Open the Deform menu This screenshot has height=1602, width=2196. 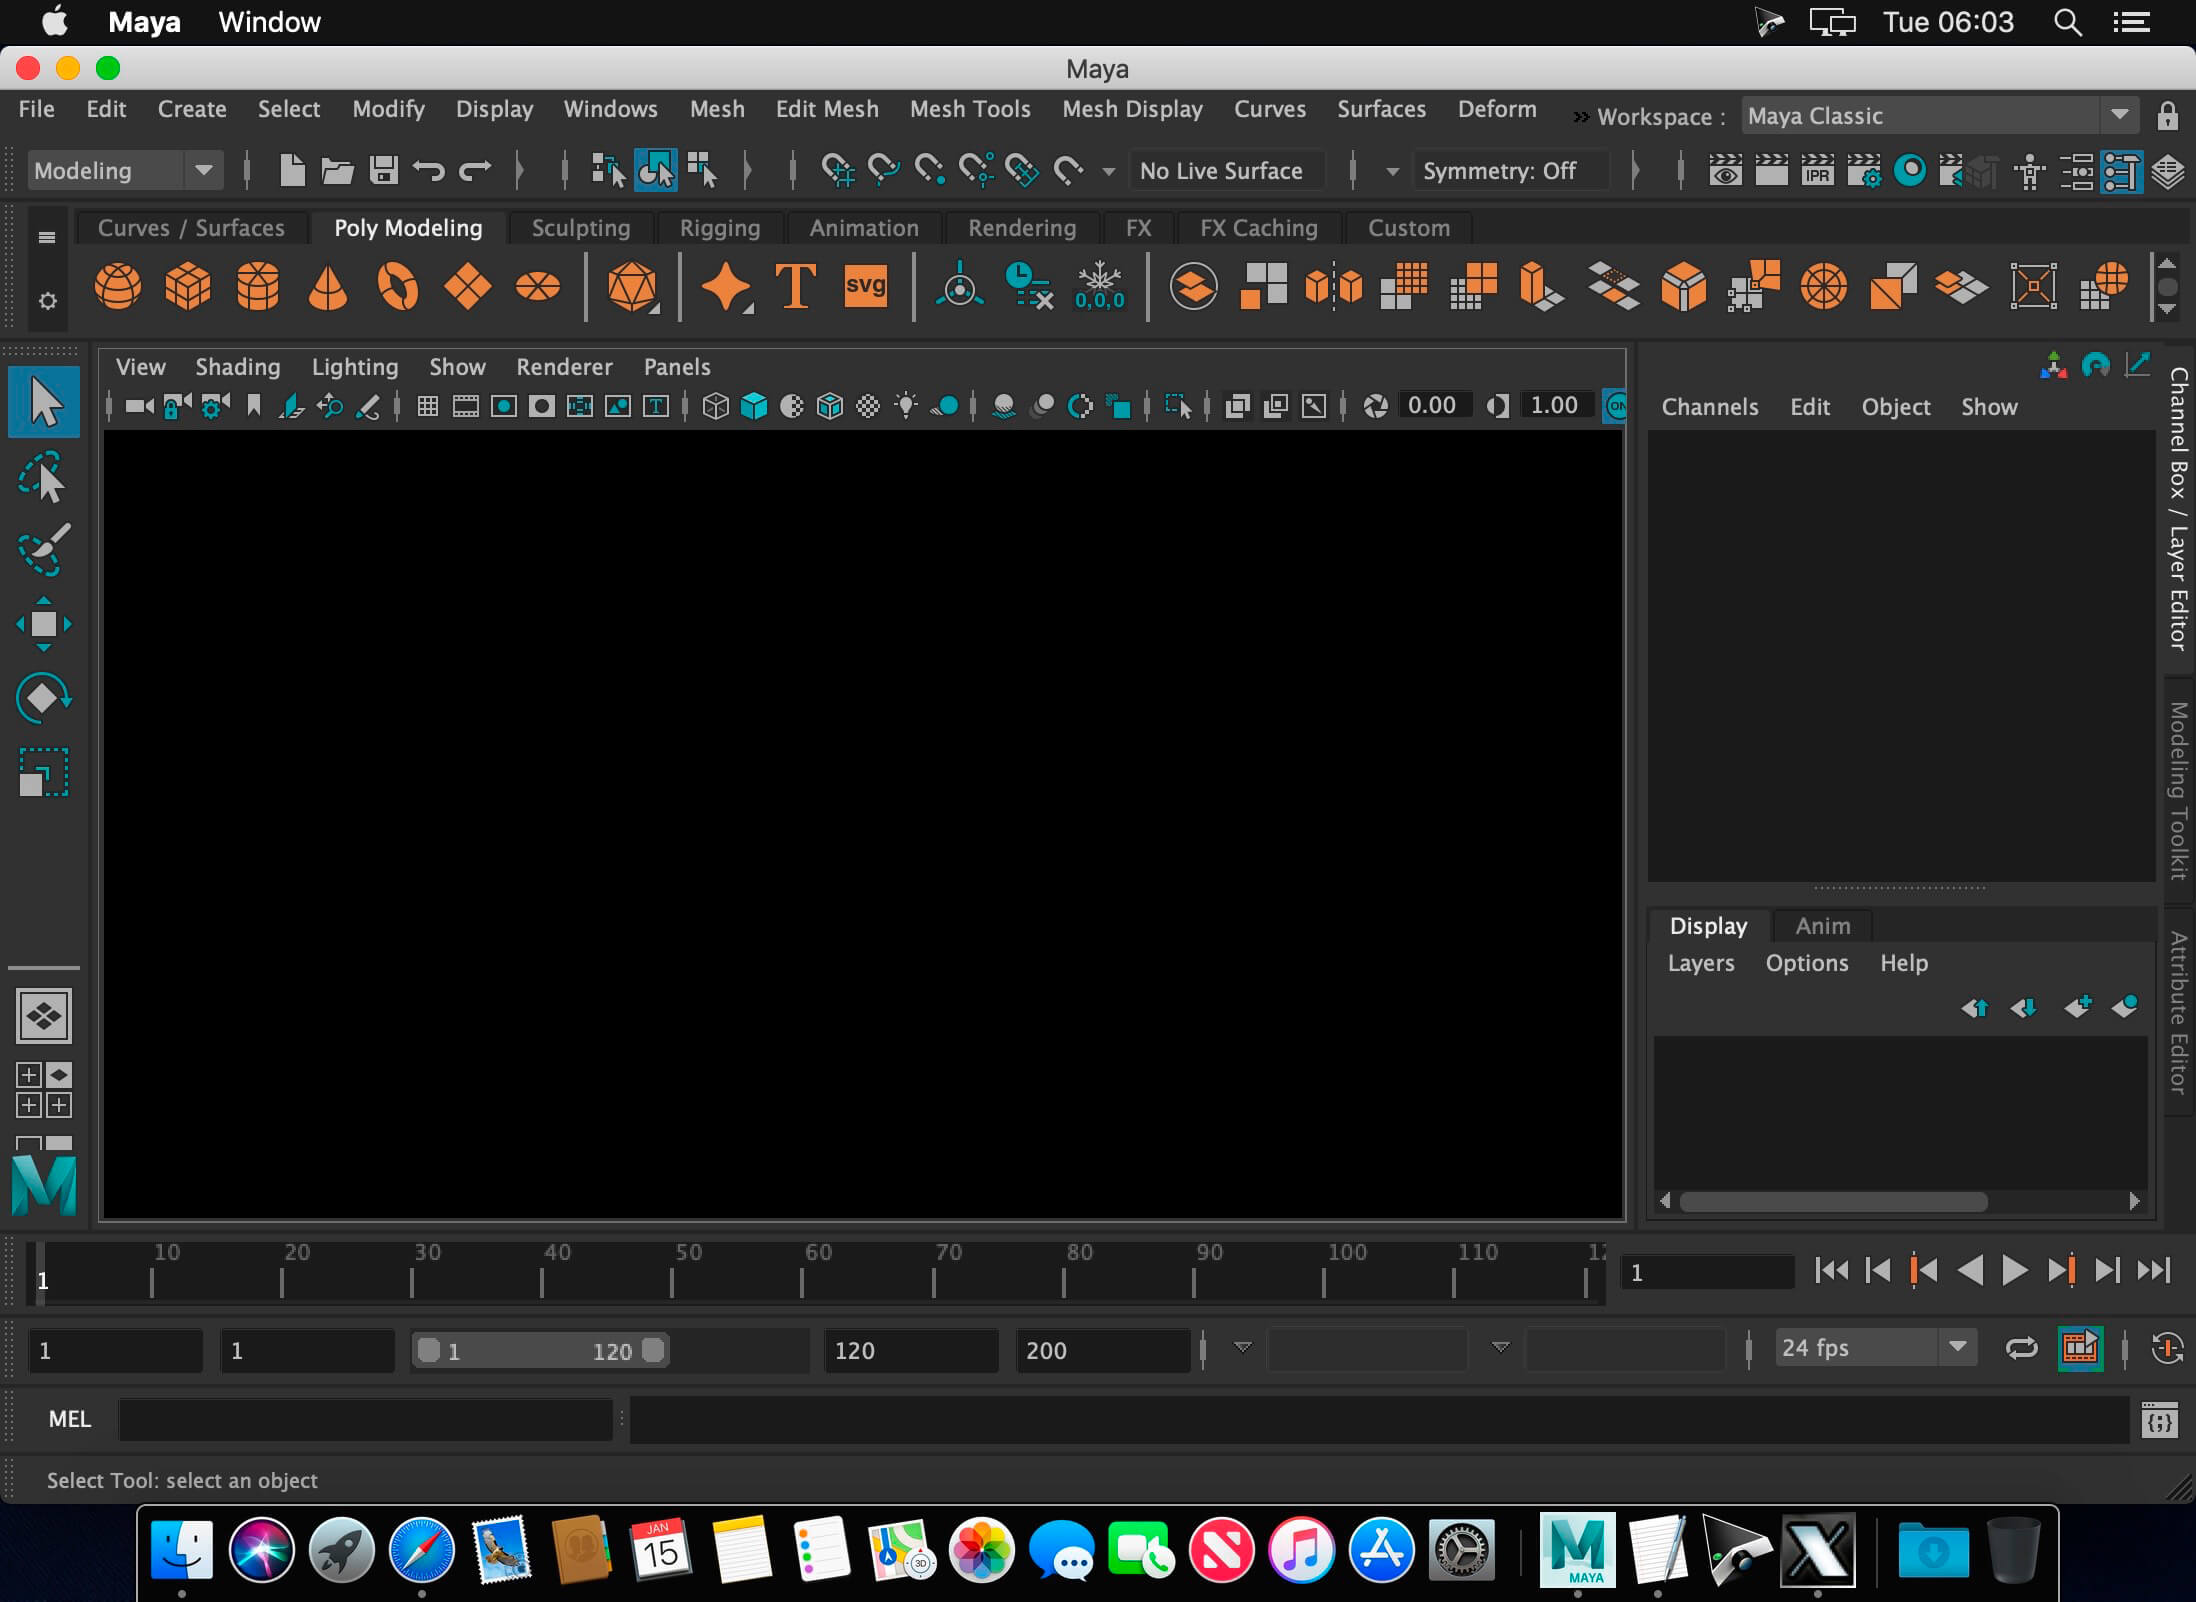[1497, 107]
